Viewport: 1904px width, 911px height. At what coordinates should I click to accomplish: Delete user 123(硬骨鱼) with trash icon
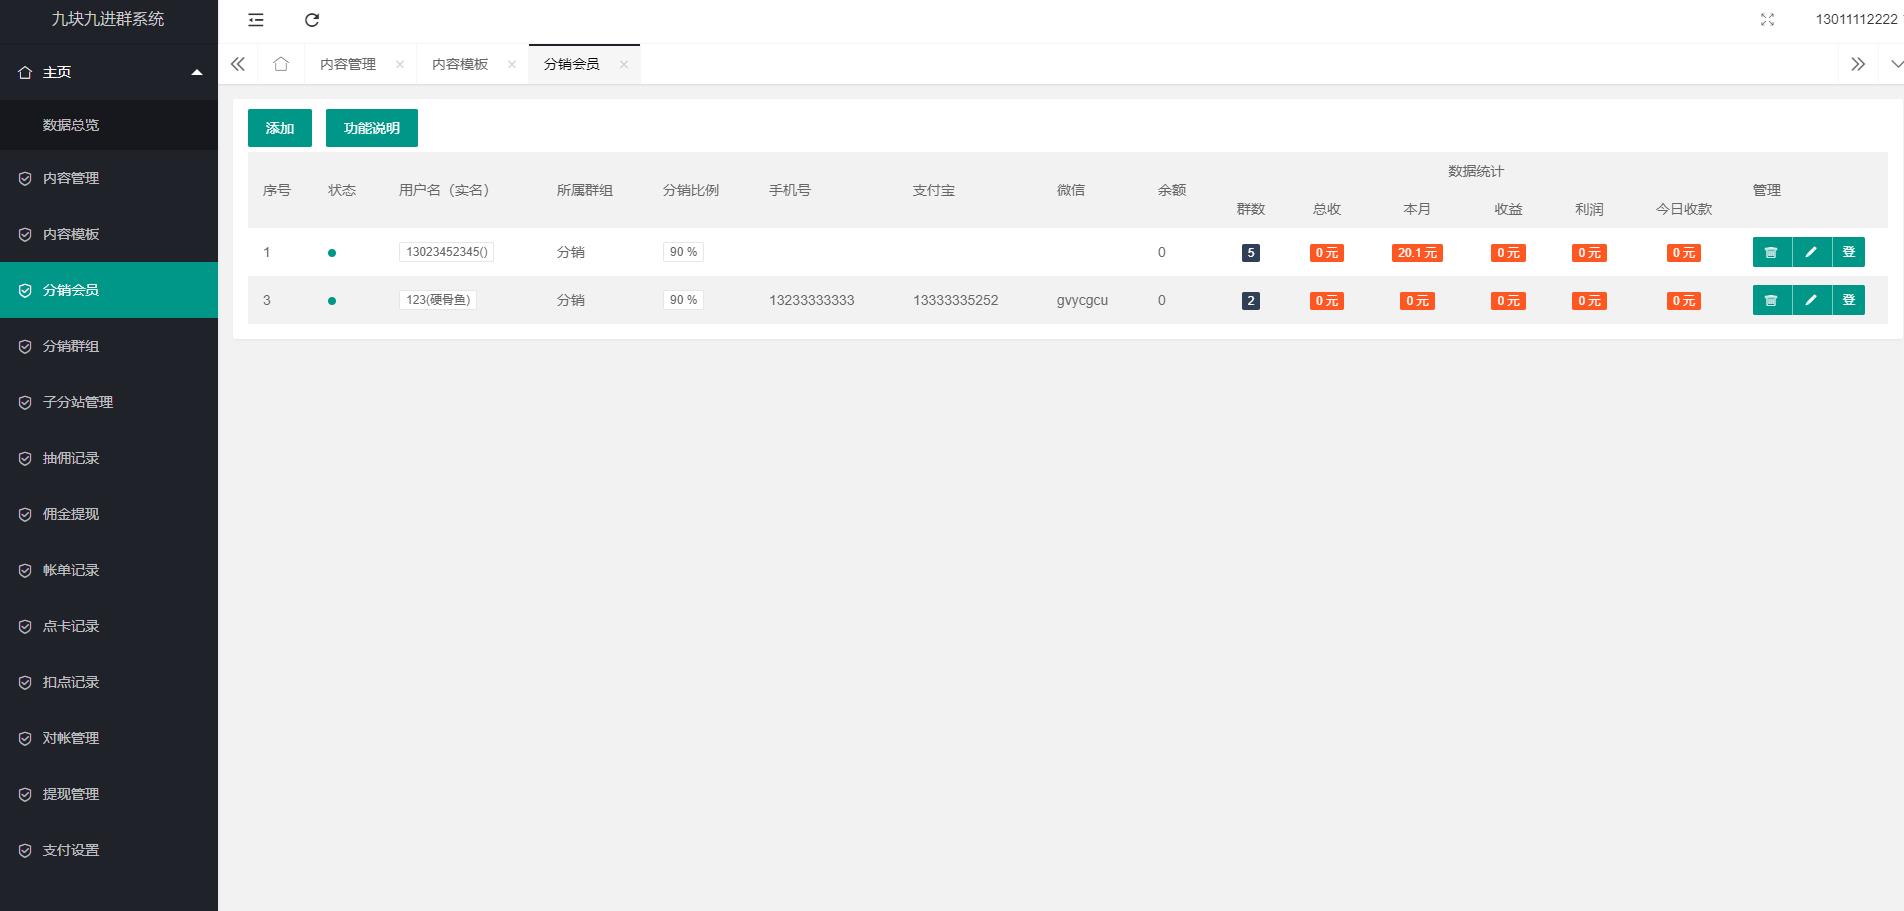click(x=1771, y=300)
